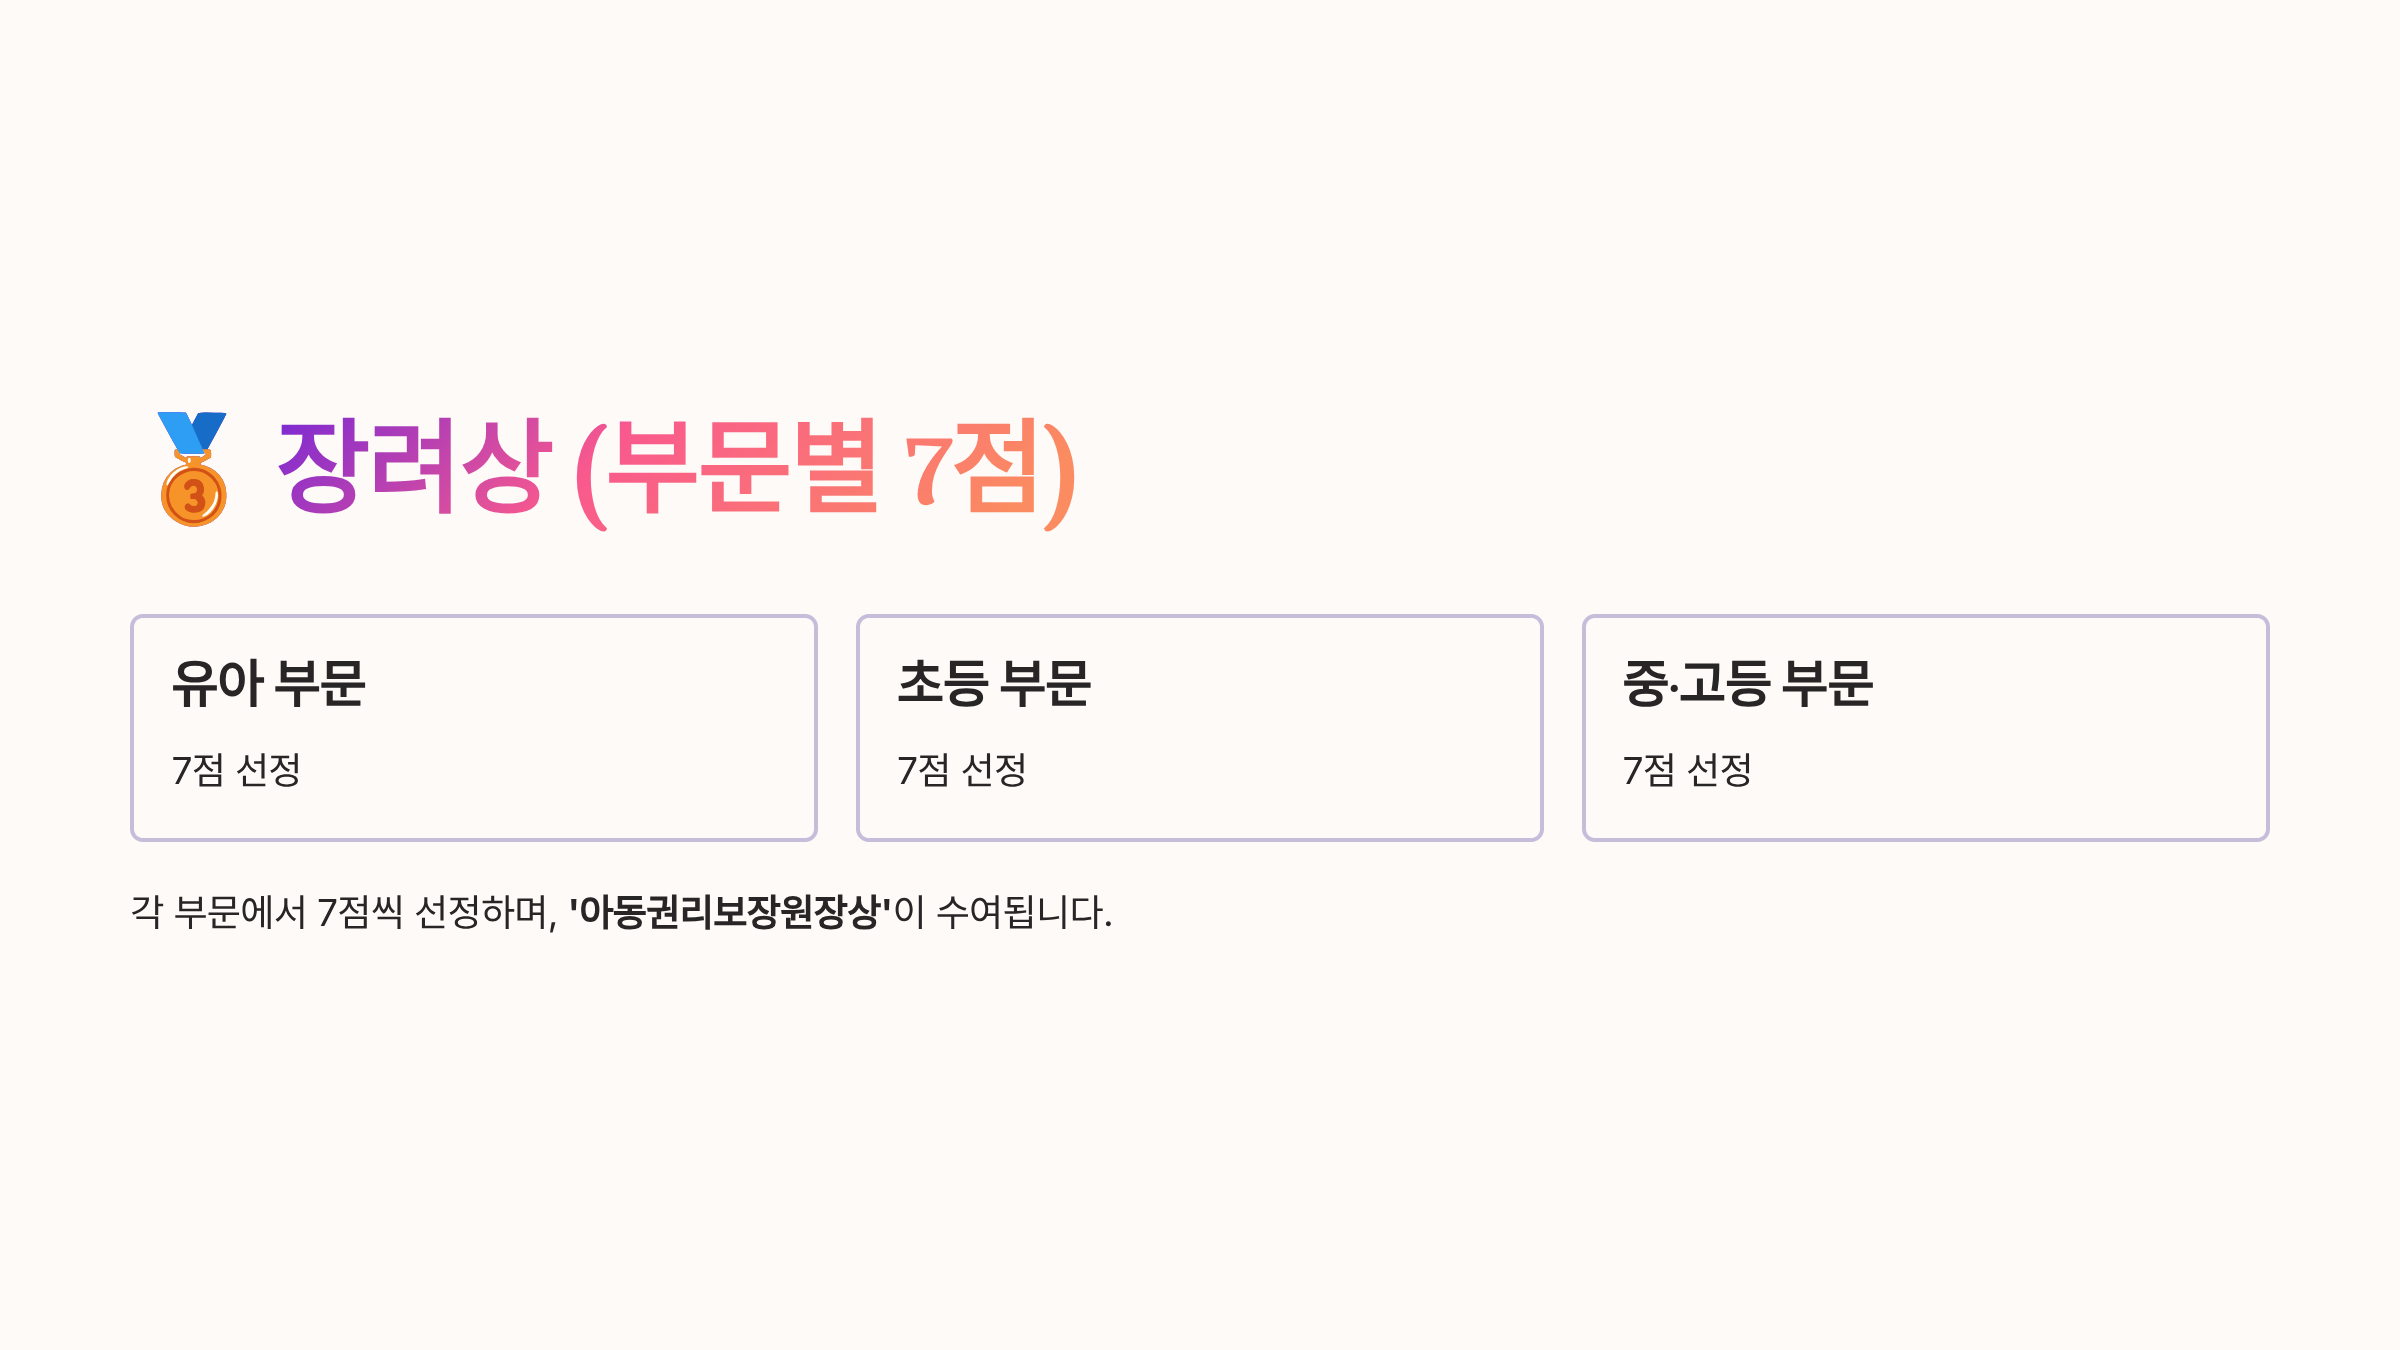Select the purple 장려상 title word
This screenshot has height=1350, width=2400.
(x=414, y=468)
